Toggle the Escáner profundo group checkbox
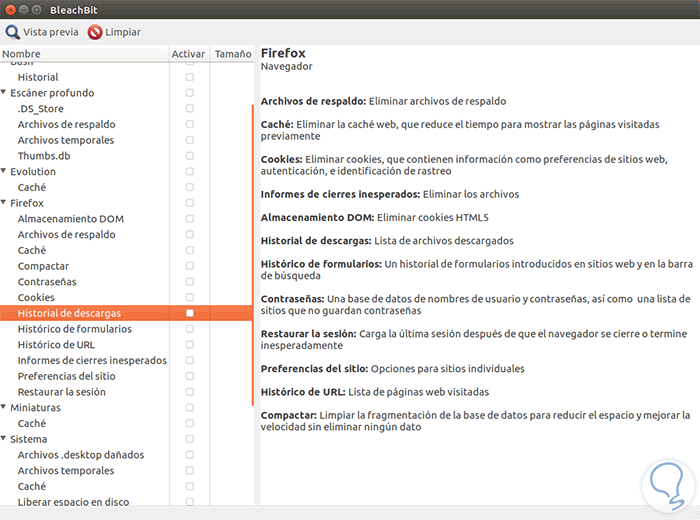Viewport: 700px width, 520px height. (190, 93)
